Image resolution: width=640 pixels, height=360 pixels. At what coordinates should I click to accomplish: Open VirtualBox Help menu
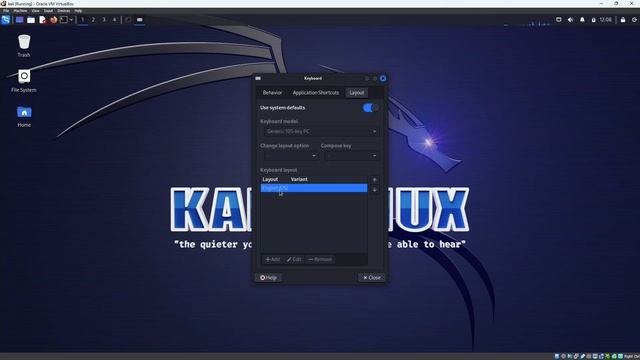click(78, 11)
